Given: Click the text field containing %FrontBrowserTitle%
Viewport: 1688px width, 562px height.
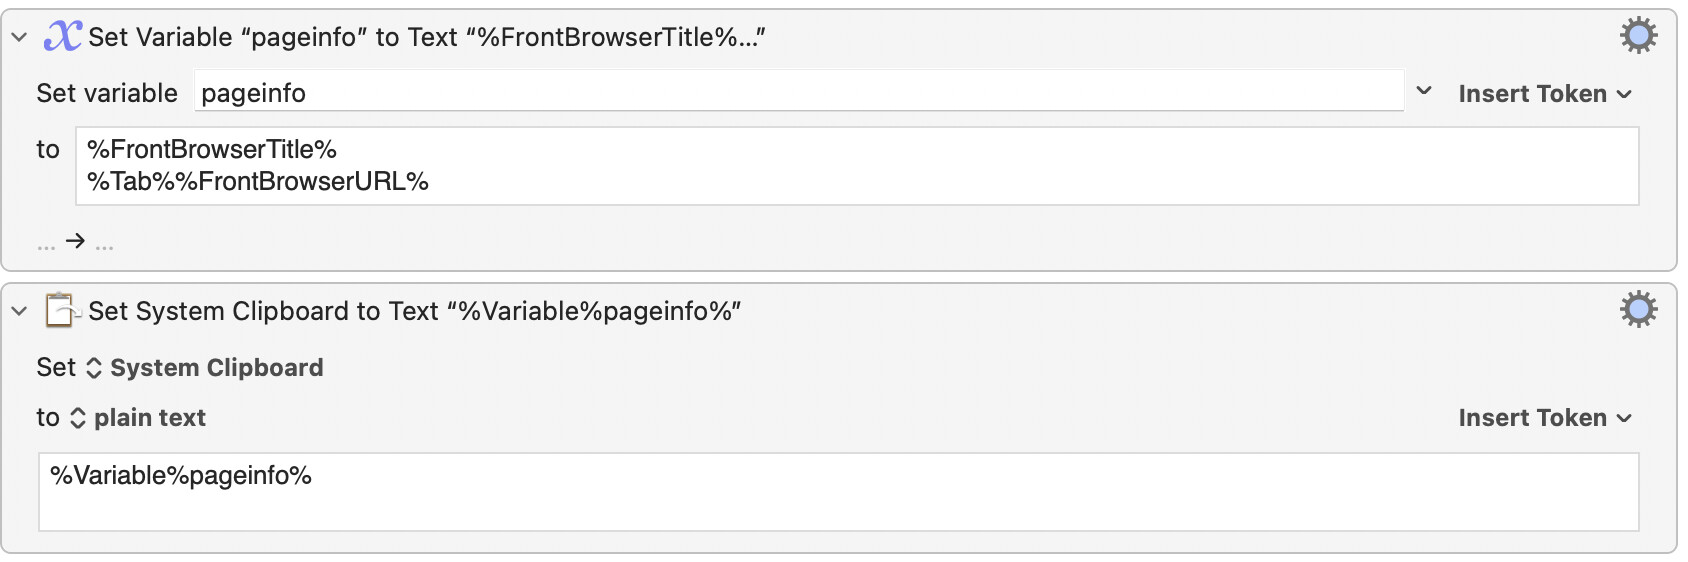Looking at the screenshot, I should pyautogui.click(x=857, y=166).
